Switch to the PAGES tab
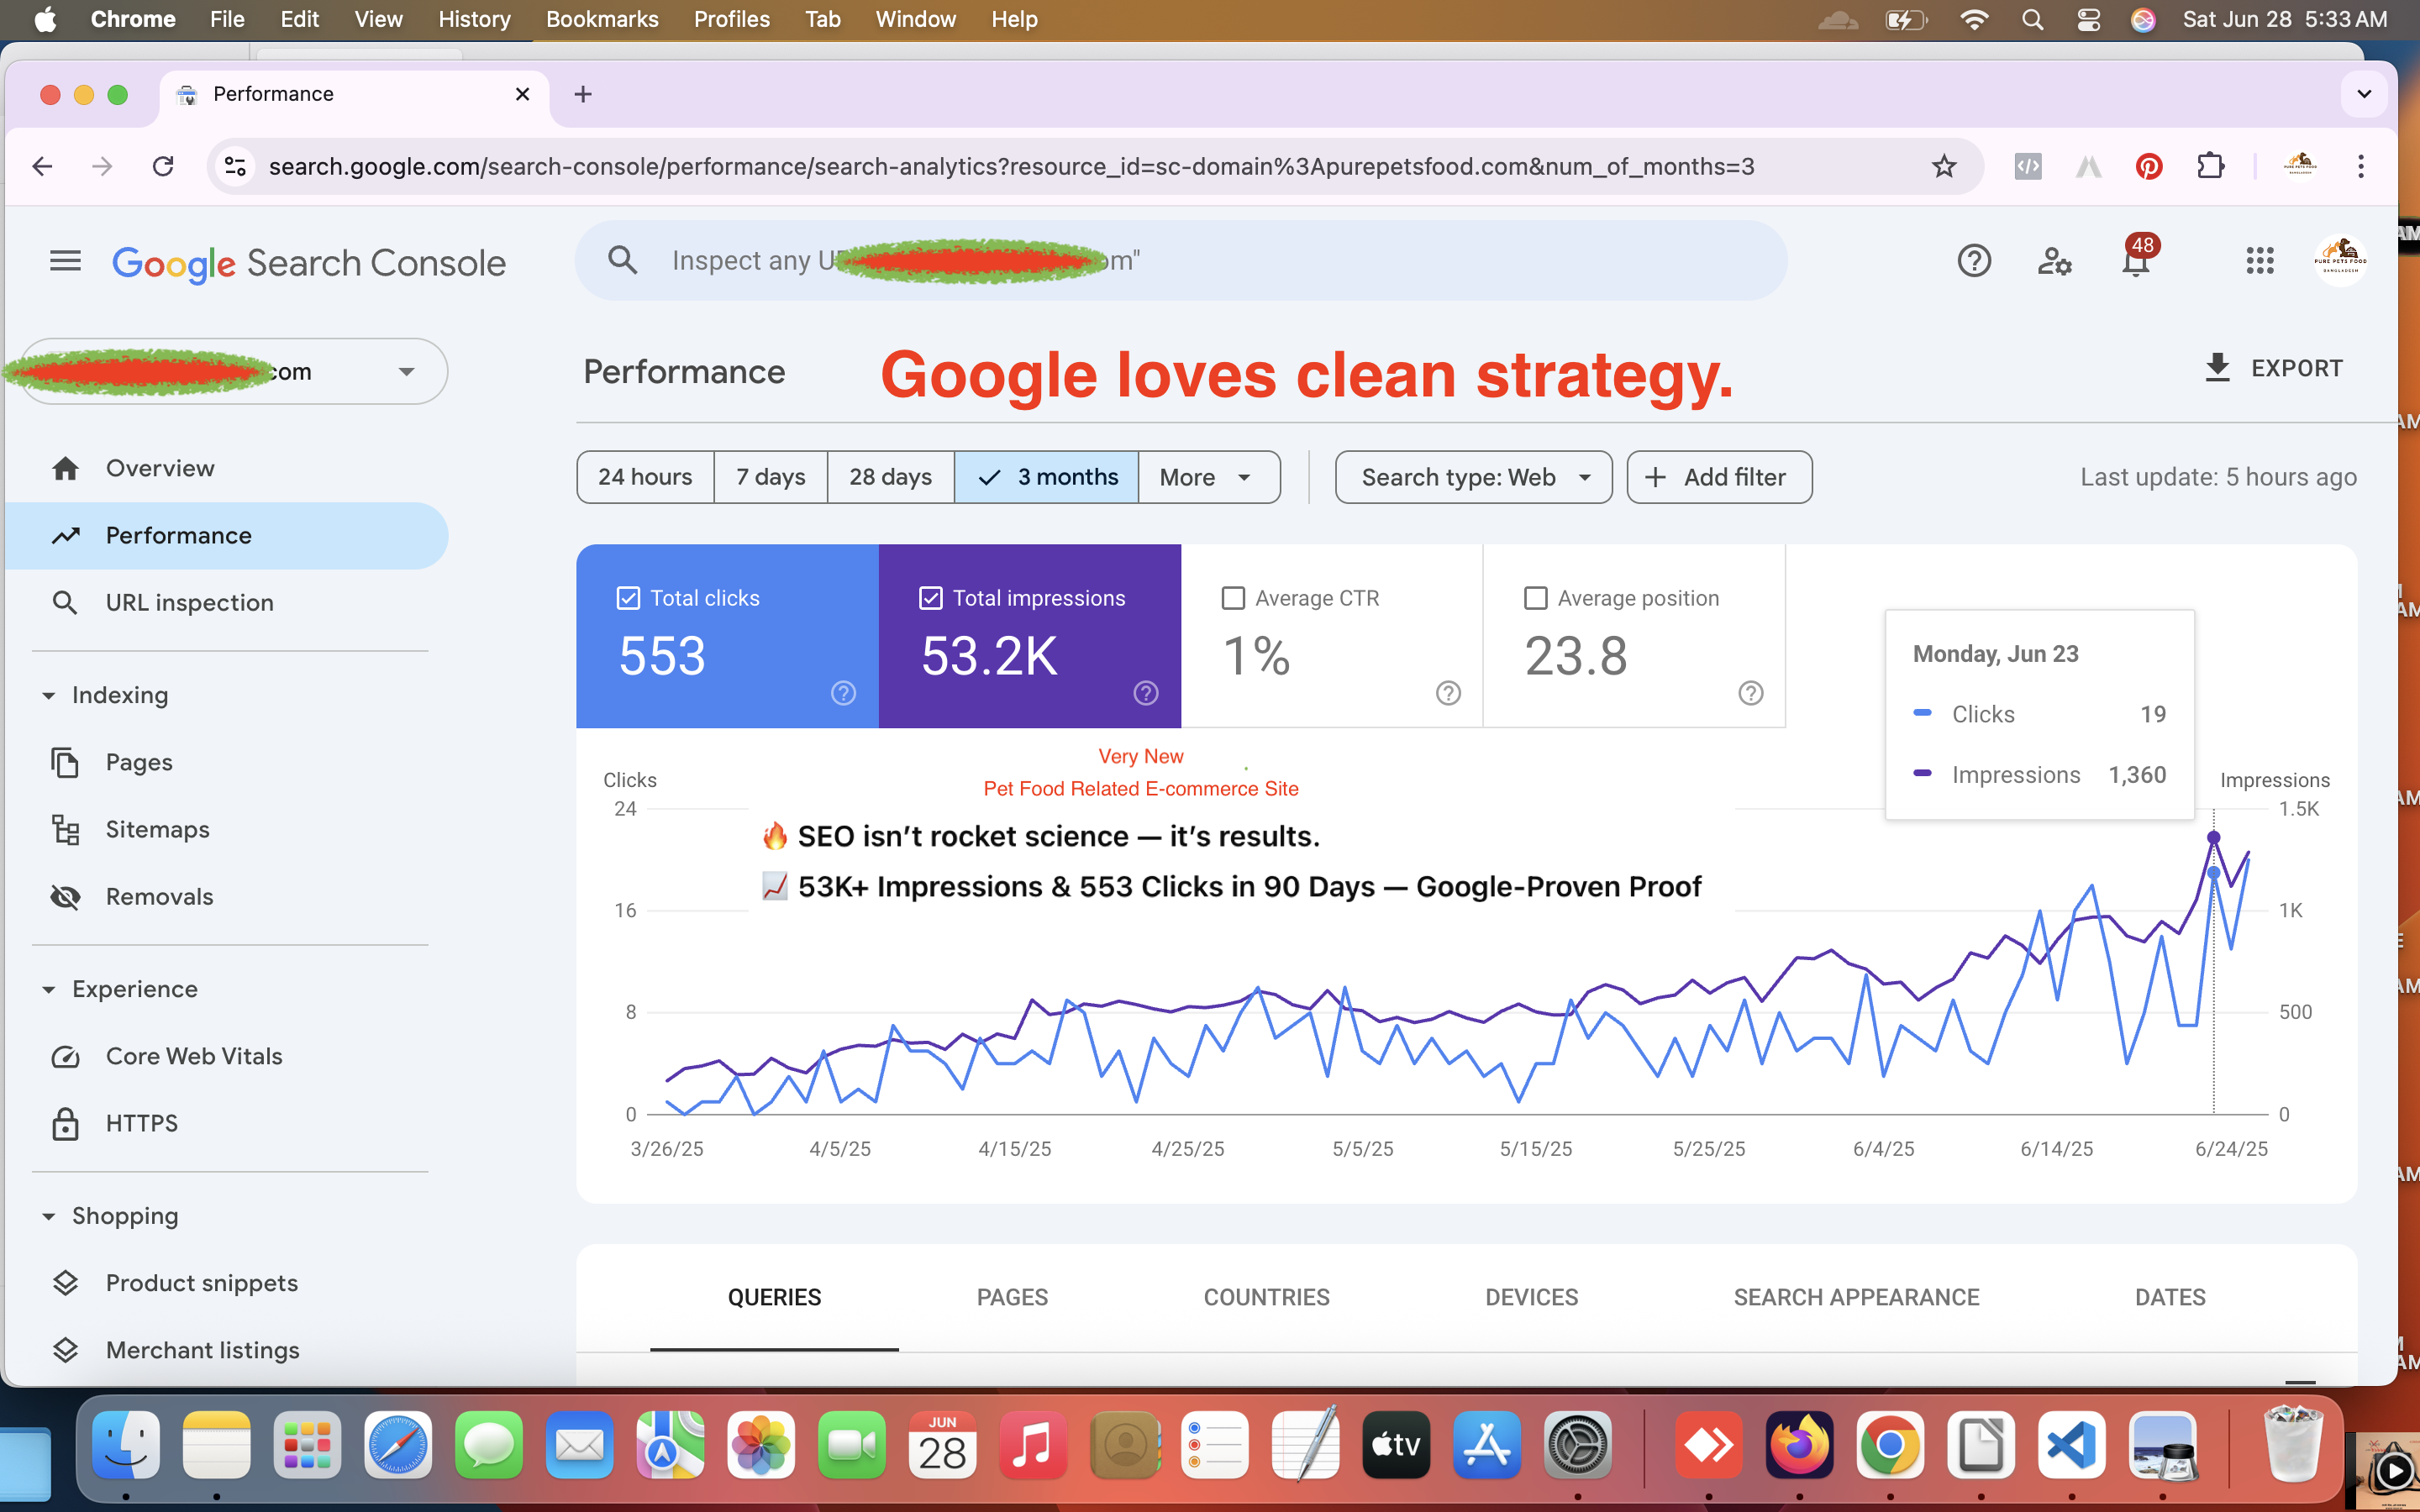Viewport: 2420px width, 1512px height. point(1012,1297)
